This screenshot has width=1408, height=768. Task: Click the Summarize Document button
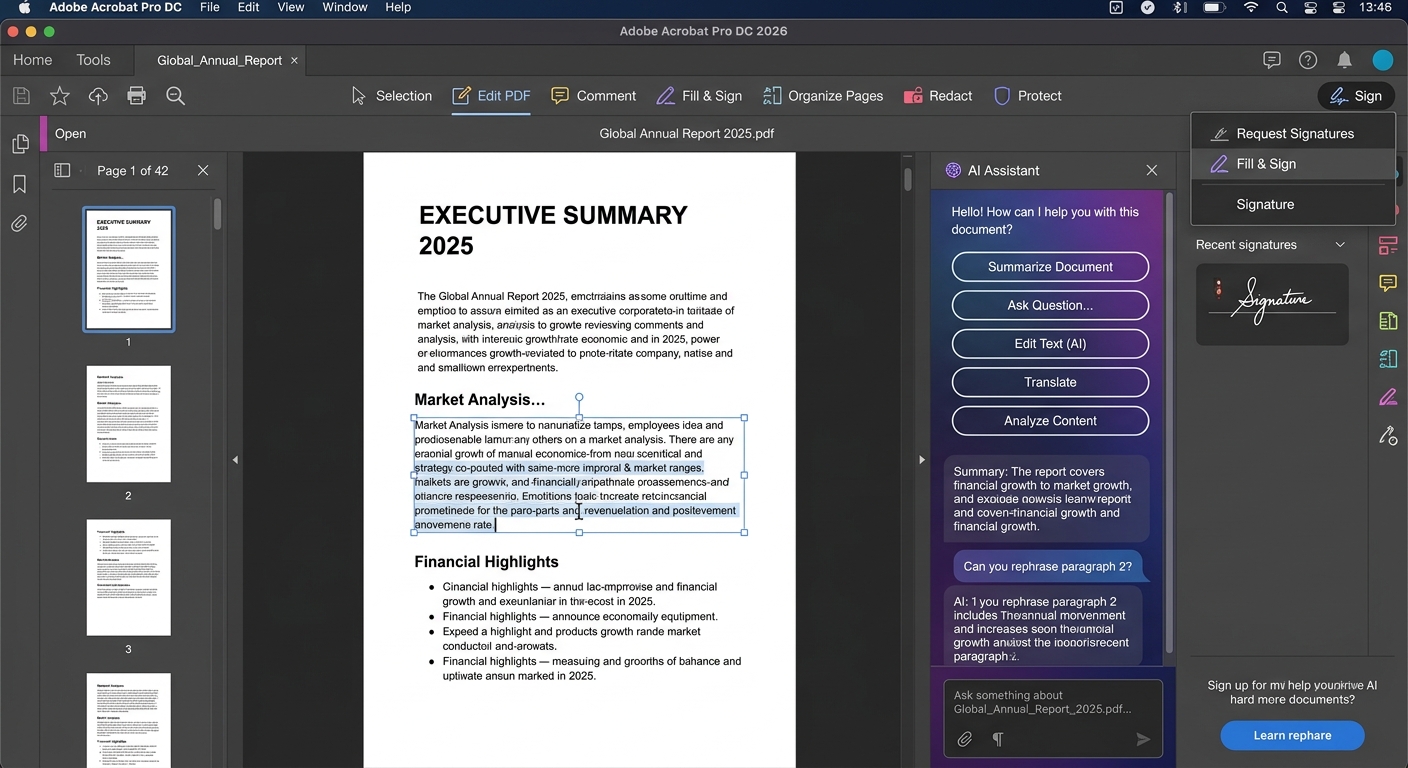(x=1050, y=267)
